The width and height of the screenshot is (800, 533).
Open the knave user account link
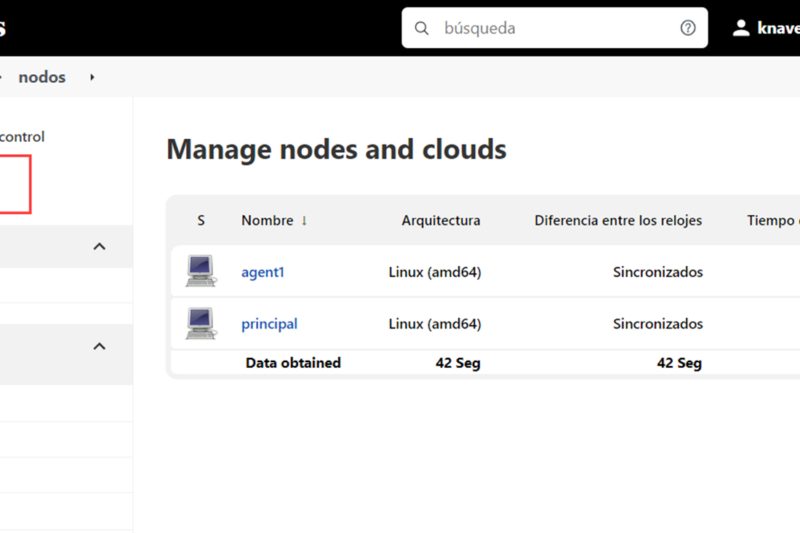pyautogui.click(x=779, y=28)
